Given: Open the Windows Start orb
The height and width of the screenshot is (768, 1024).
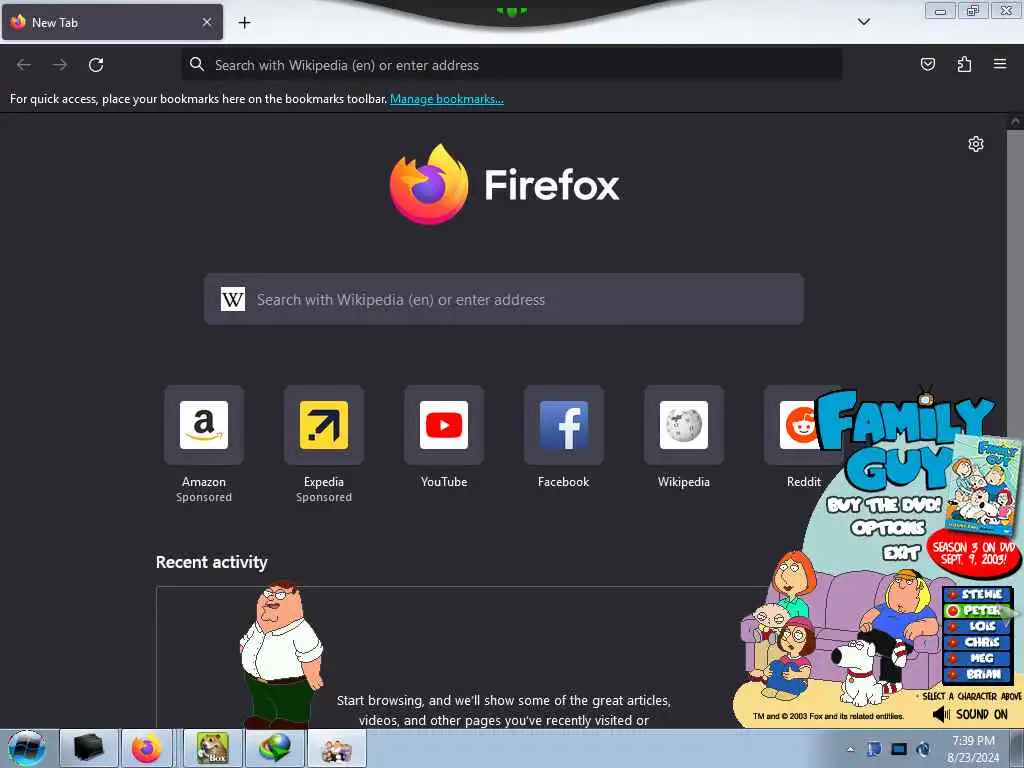Looking at the screenshot, I should 27,748.
